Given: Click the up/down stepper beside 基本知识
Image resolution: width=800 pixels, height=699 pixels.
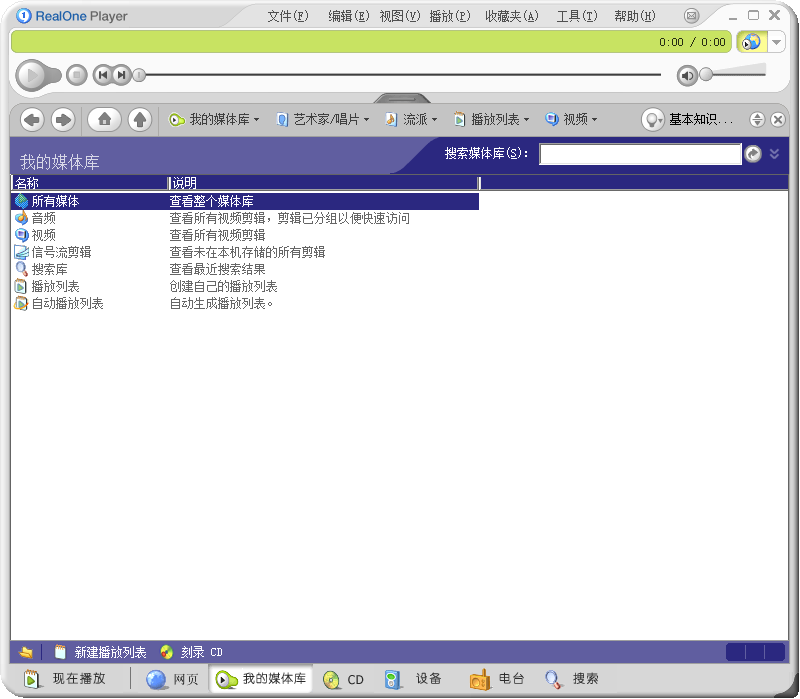Looking at the screenshot, I should [x=757, y=120].
